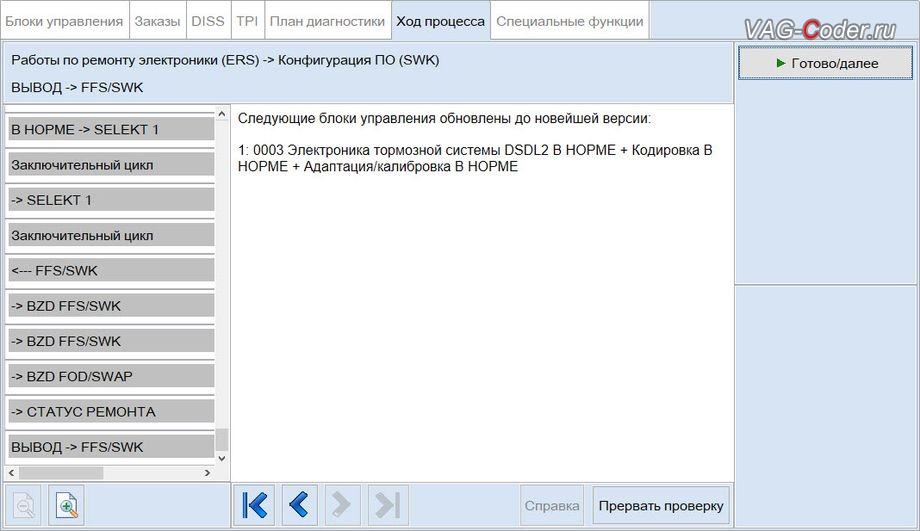Switch to the Блоки управления tab

pyautogui.click(x=64, y=21)
